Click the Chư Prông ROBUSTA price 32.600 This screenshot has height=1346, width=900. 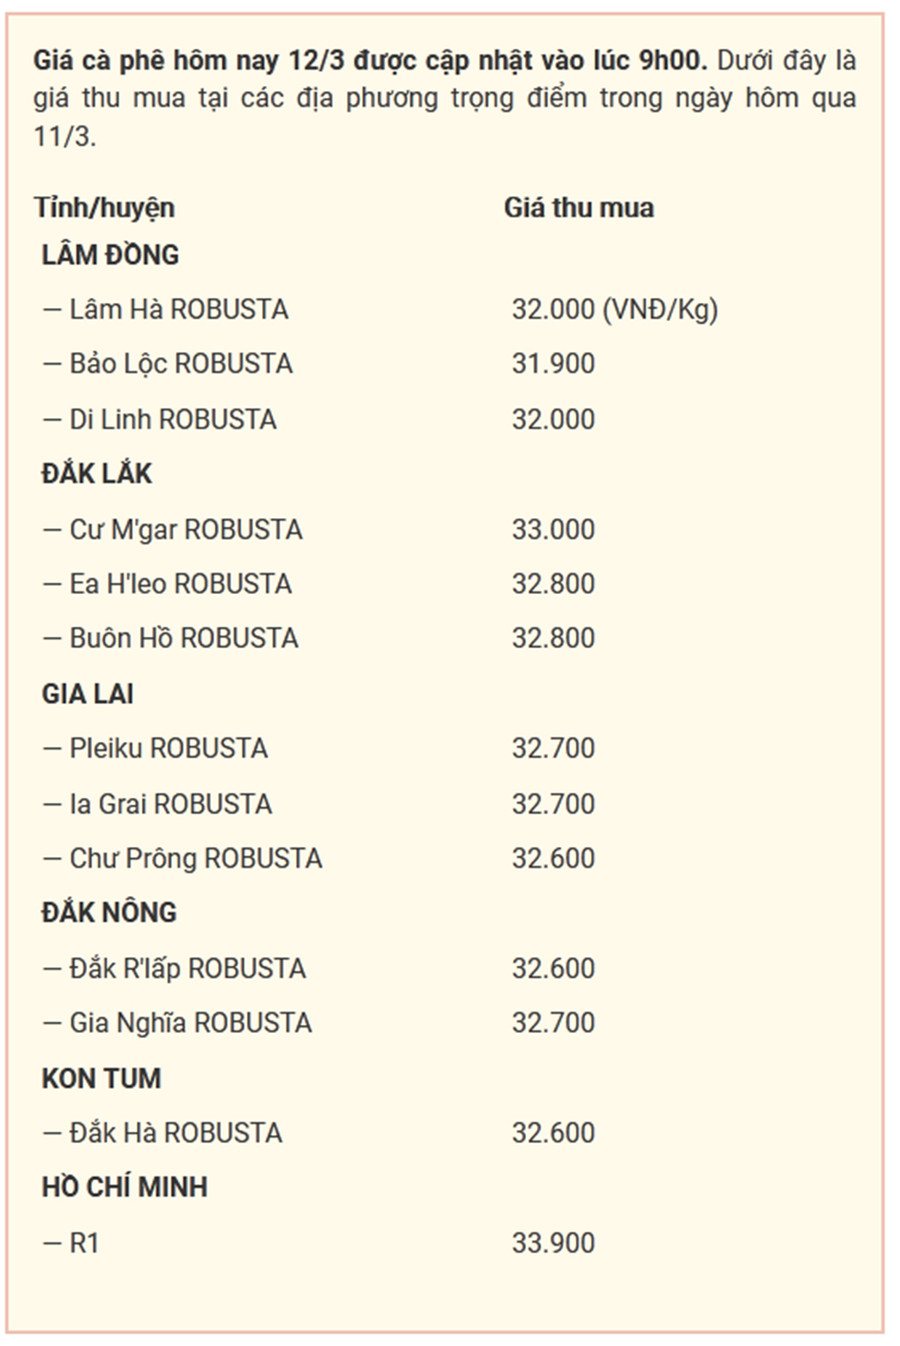point(553,859)
